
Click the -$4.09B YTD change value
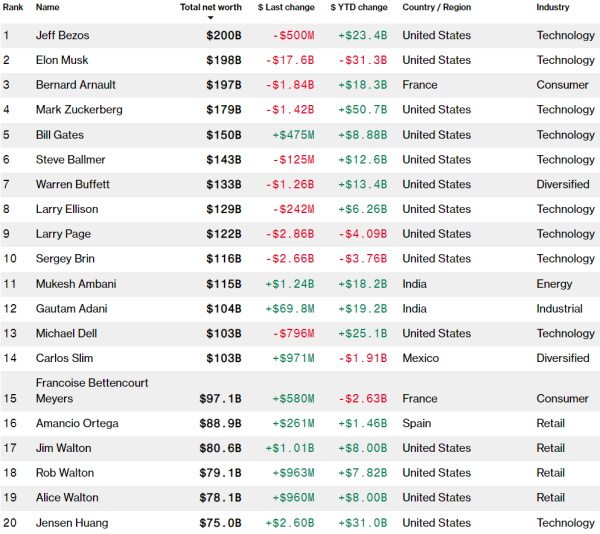point(363,234)
